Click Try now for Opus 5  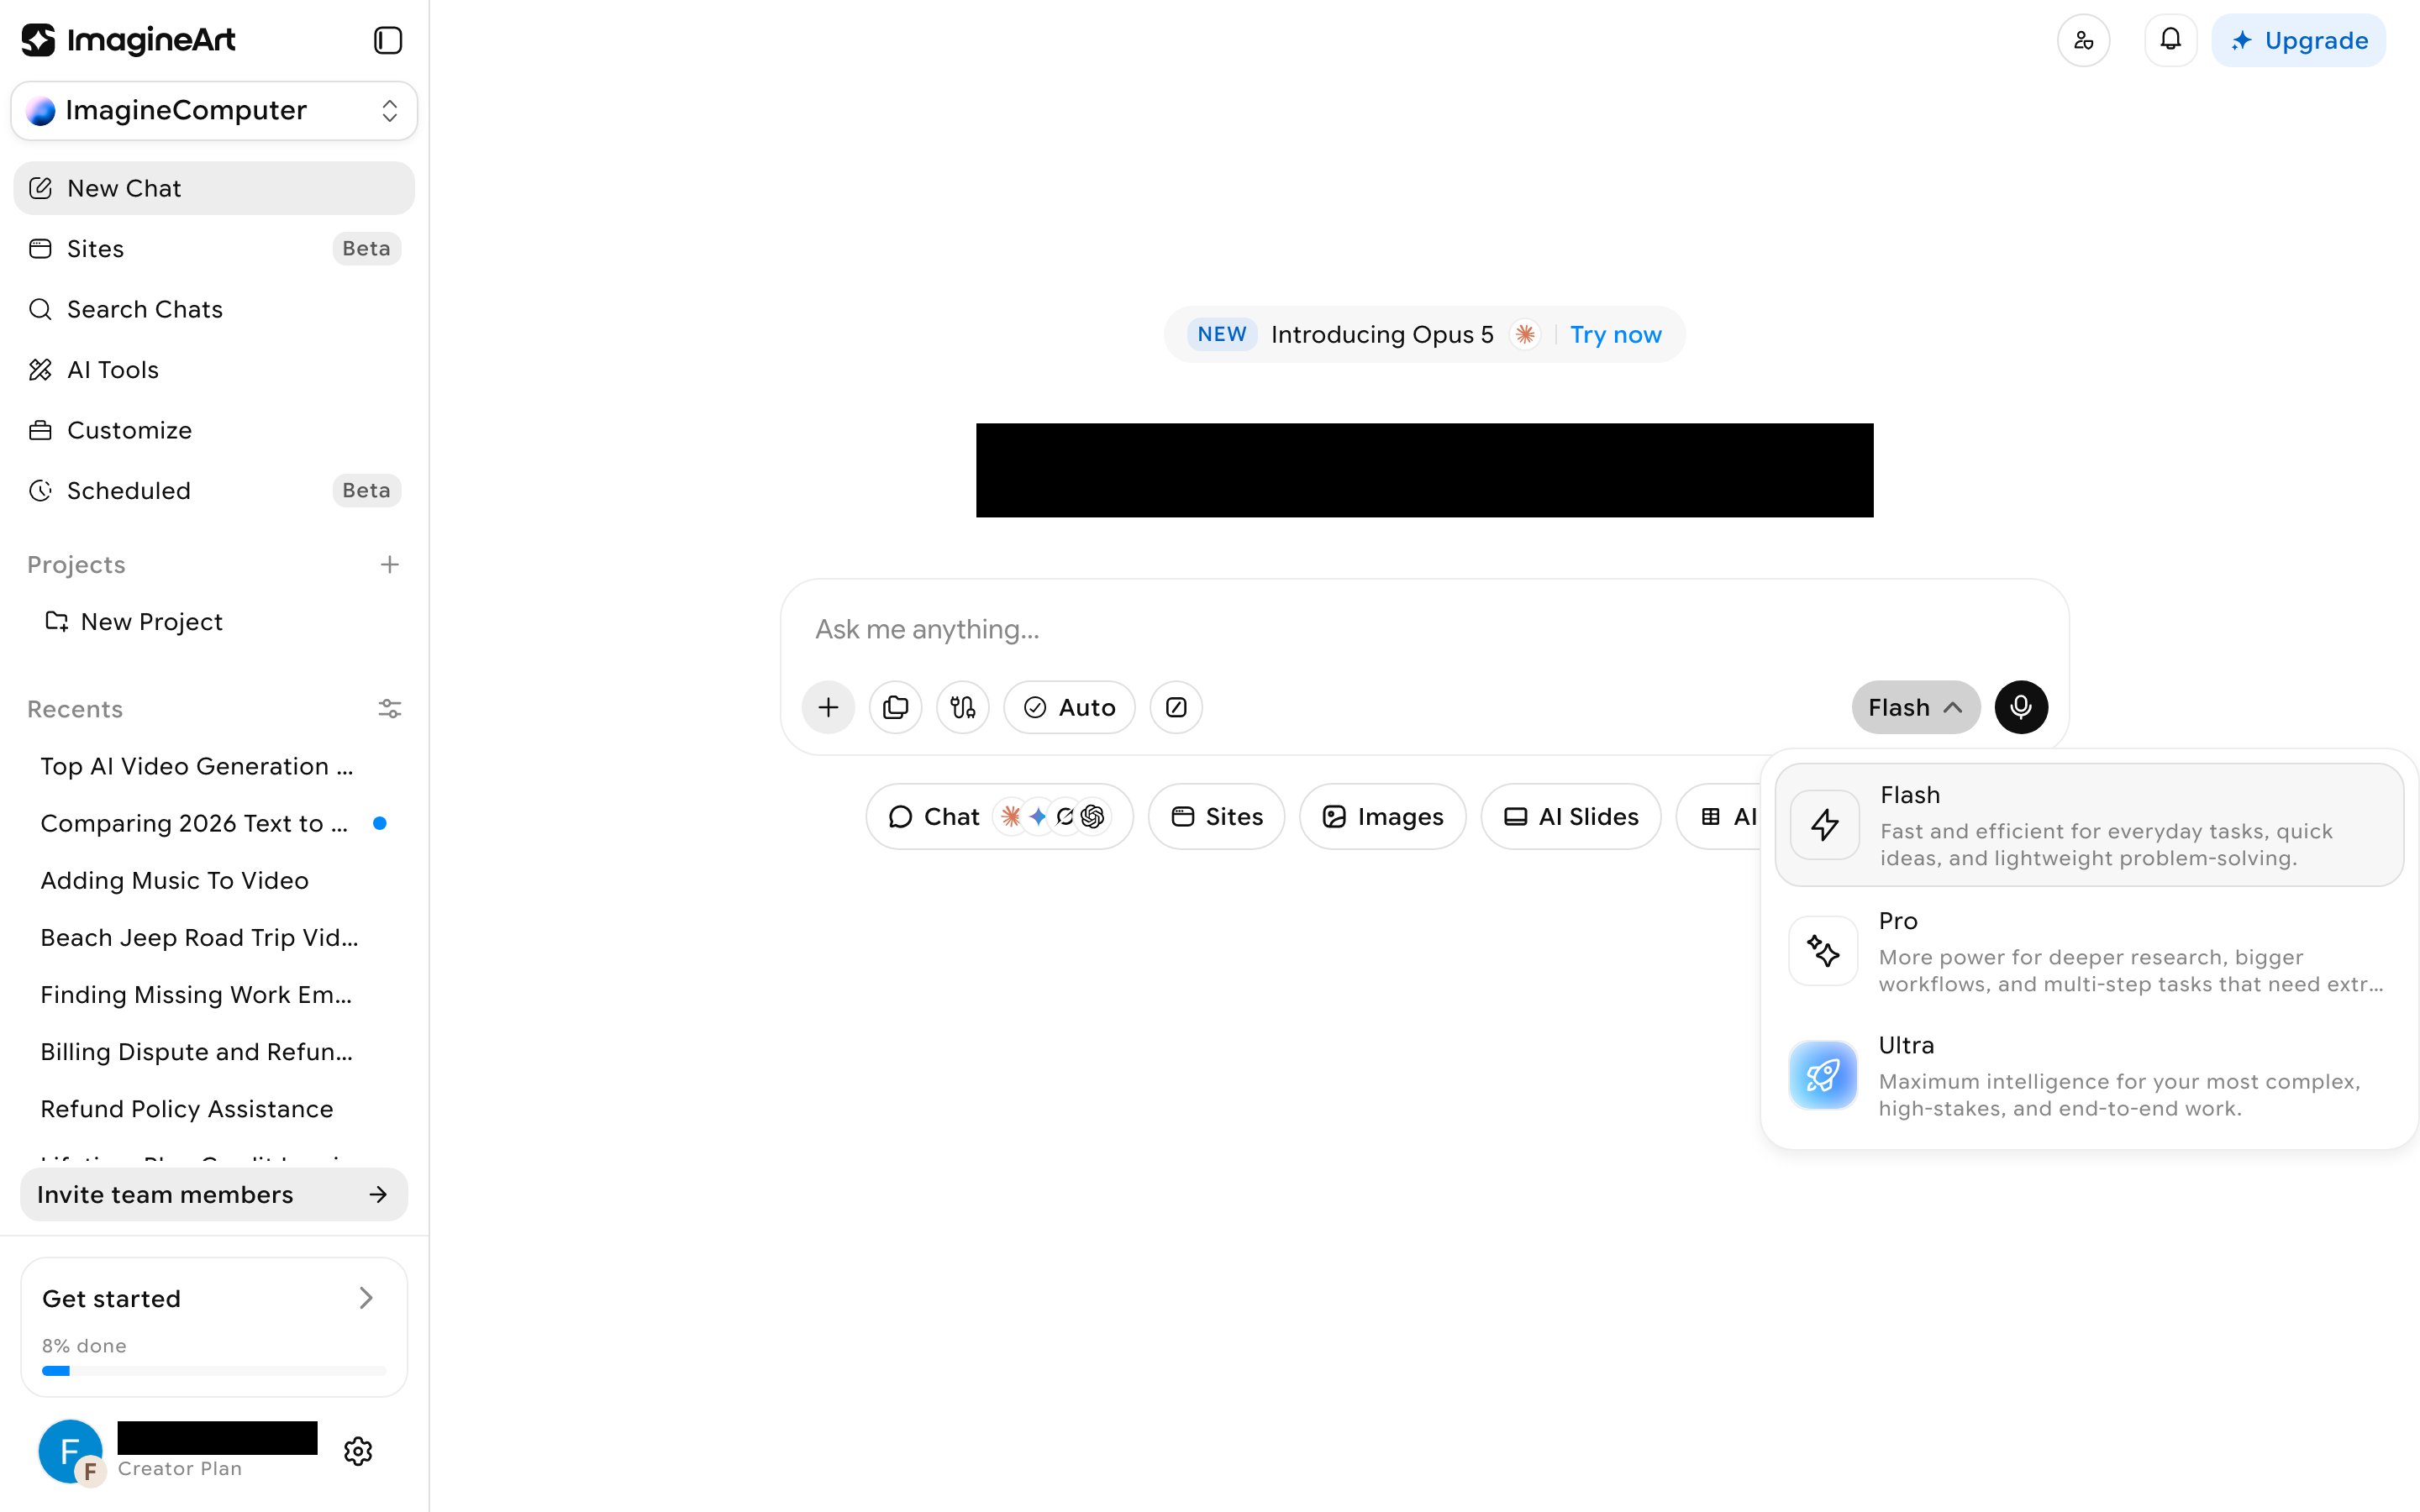click(x=1615, y=334)
